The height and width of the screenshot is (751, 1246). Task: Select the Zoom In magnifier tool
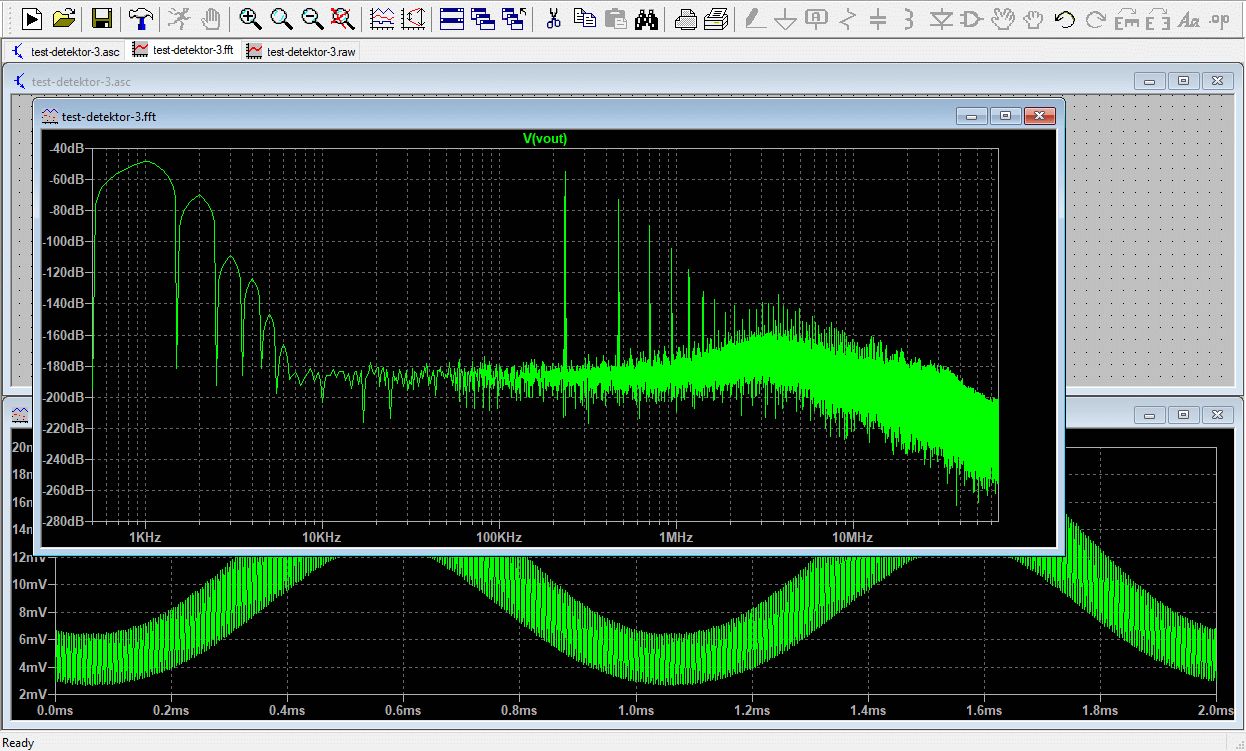(x=250, y=17)
